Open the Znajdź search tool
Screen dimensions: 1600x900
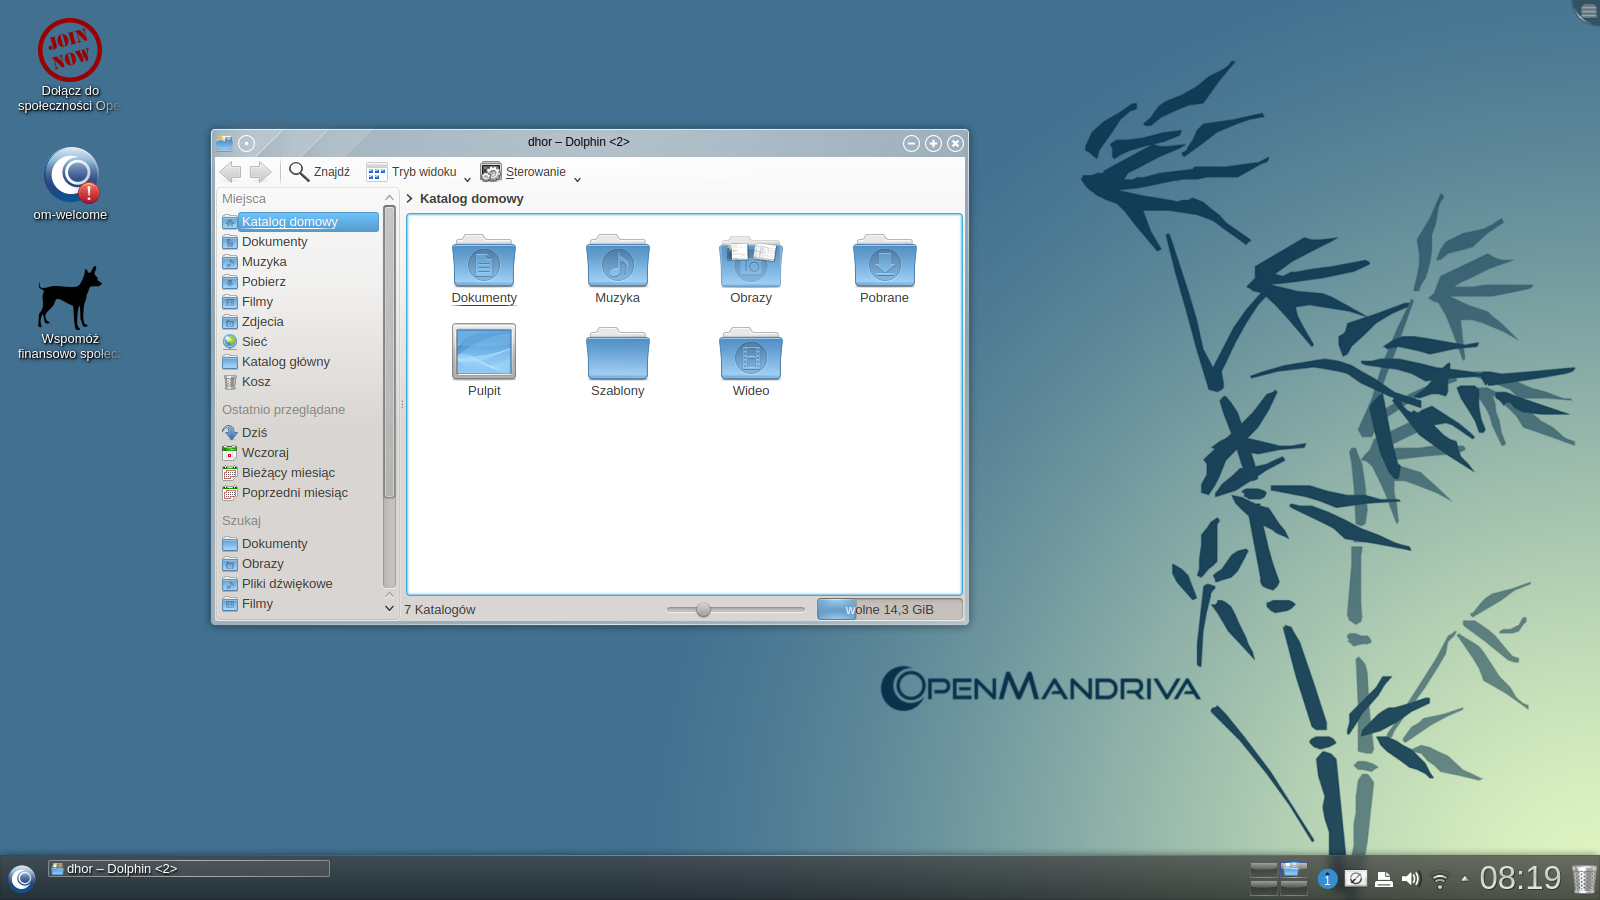pyautogui.click(x=320, y=172)
